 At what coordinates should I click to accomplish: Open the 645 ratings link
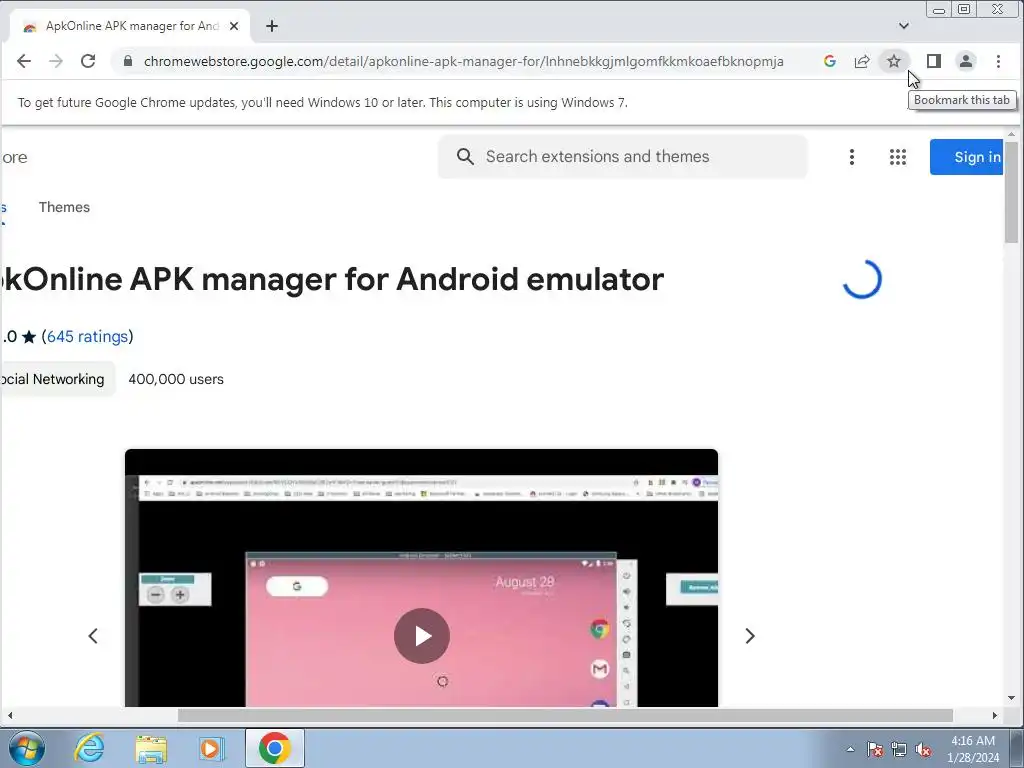pyautogui.click(x=88, y=336)
